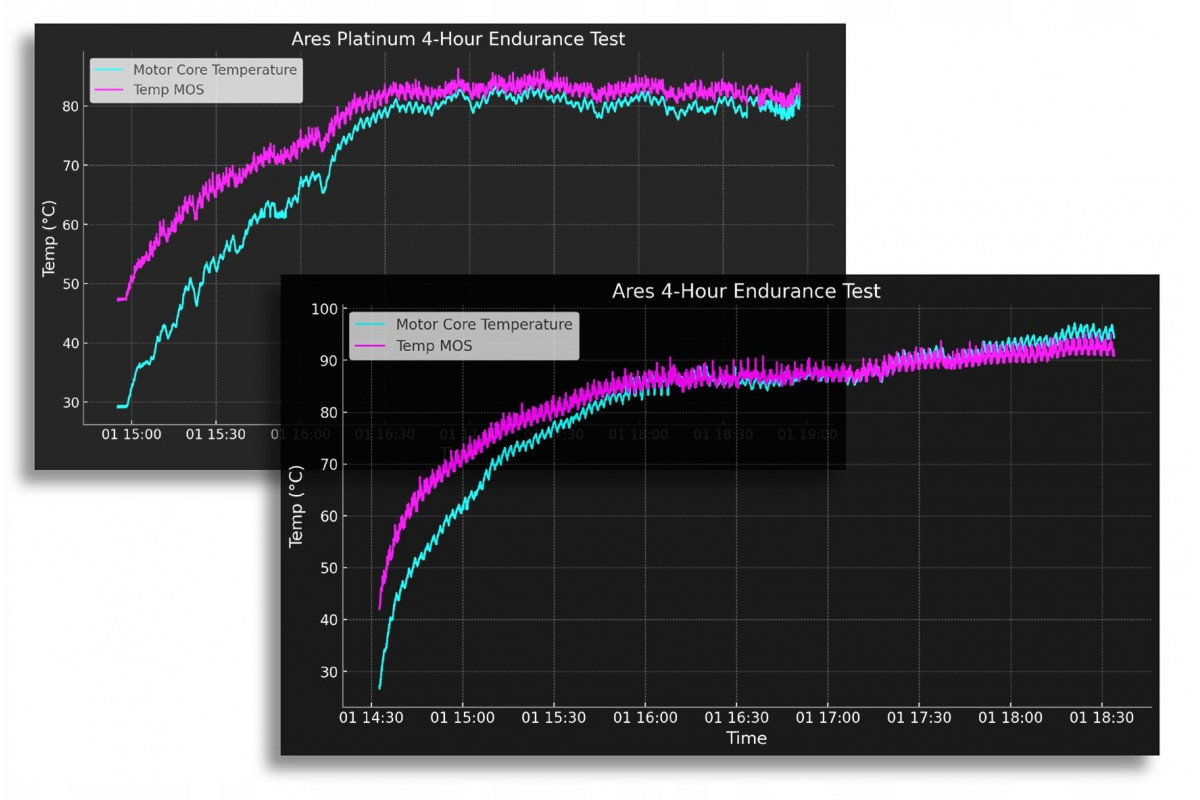Screen dimensions: 1200x800
Task: Click 'Motor Core Temperature' in front chart legend
Action: [484, 324]
